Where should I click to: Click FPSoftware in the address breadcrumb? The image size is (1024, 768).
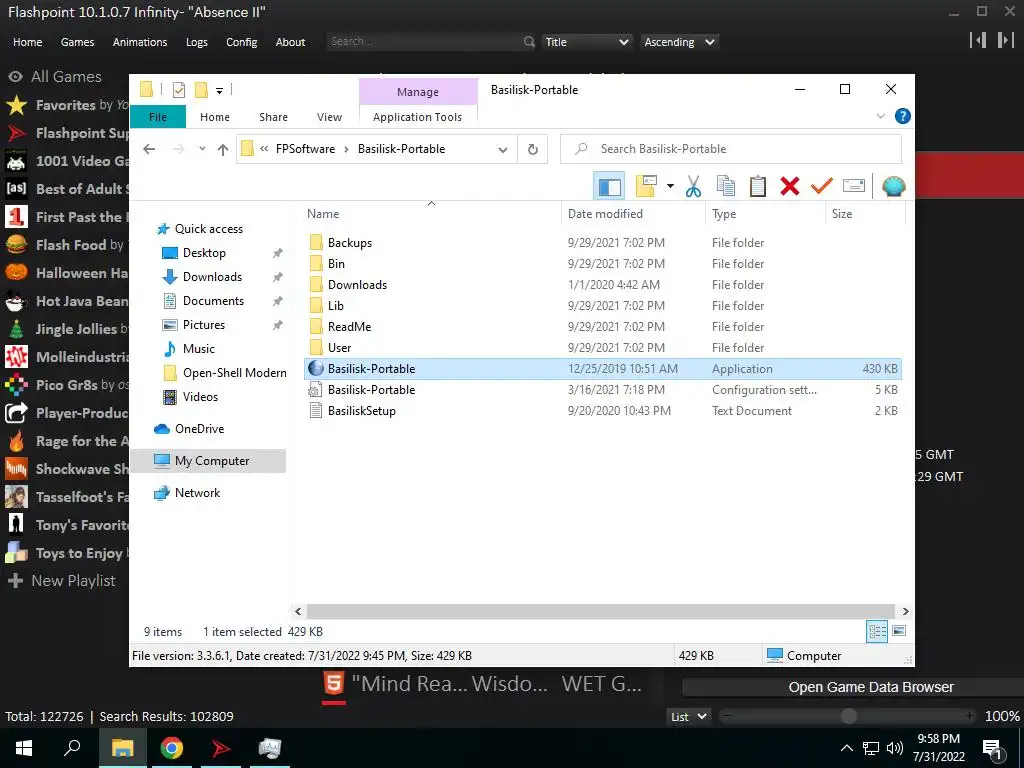pyautogui.click(x=305, y=149)
